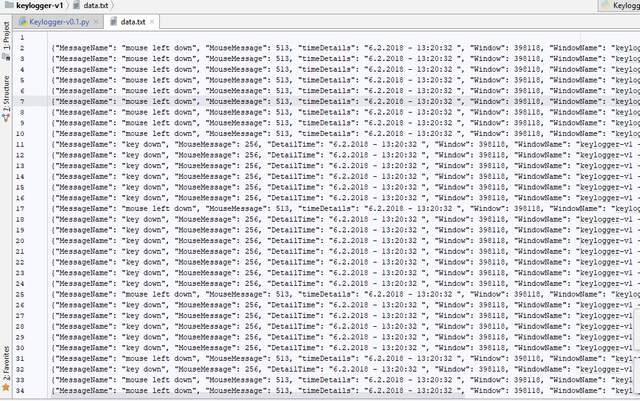Click "timeDetails" key on line 31
640x401 pixels.
326,358
